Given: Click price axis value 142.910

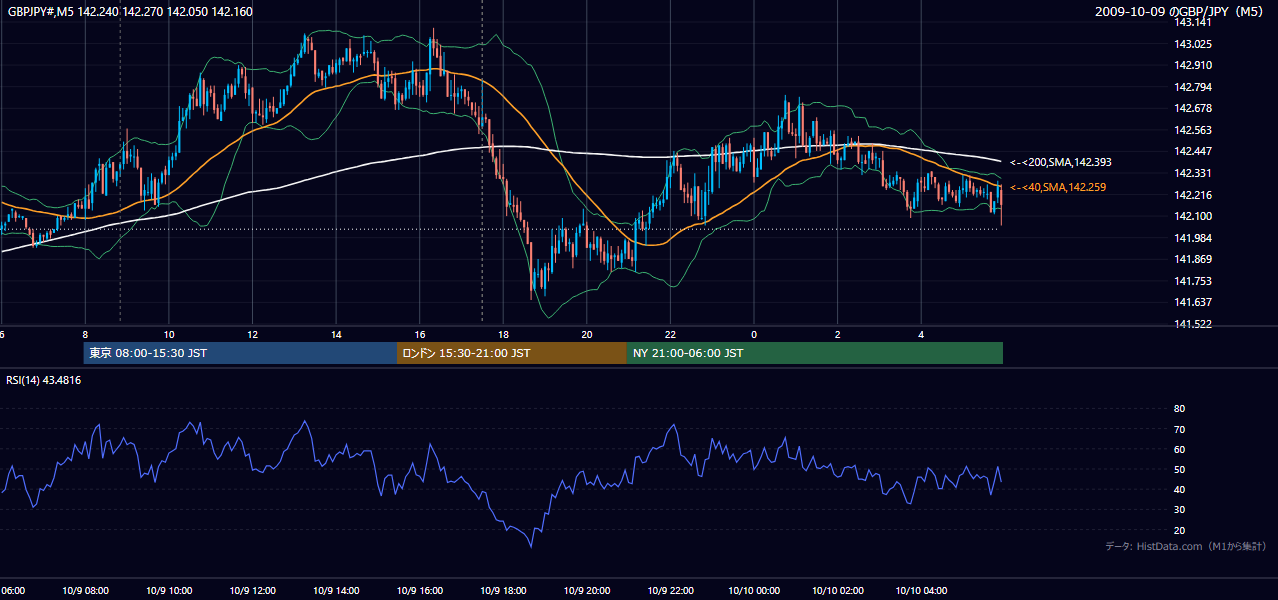Looking at the screenshot, I should 1192,65.
